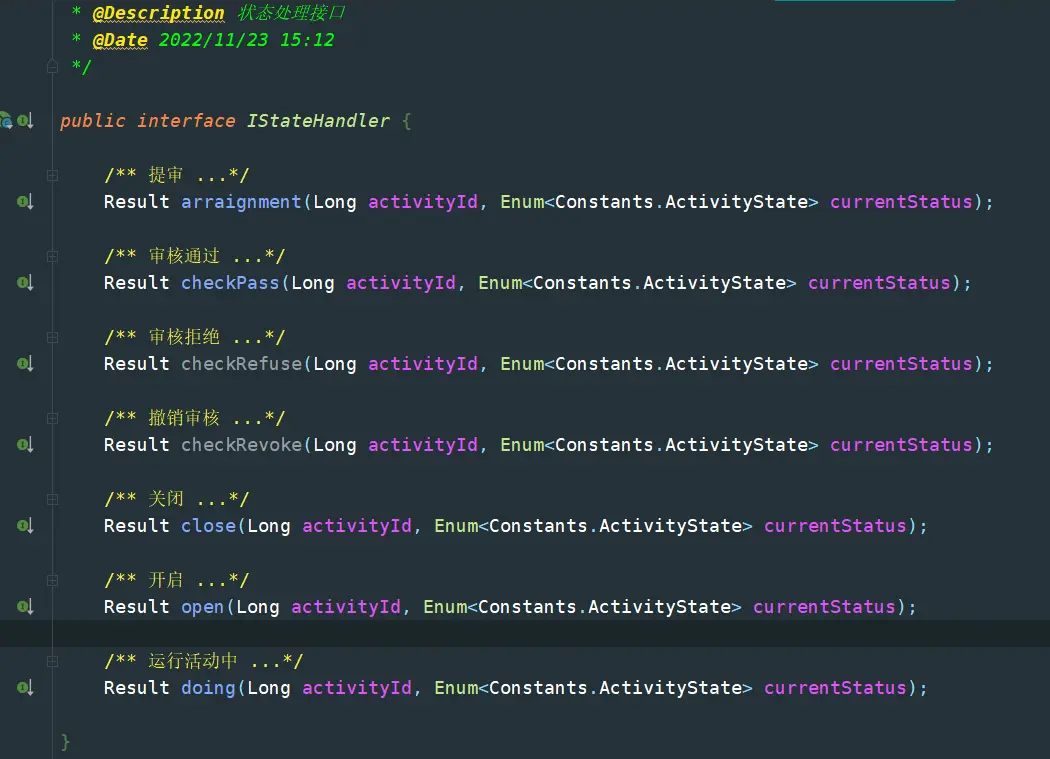Expand the folded 审核通过 comment block
The image size is (1050, 759).
pyautogui.click(x=52, y=257)
